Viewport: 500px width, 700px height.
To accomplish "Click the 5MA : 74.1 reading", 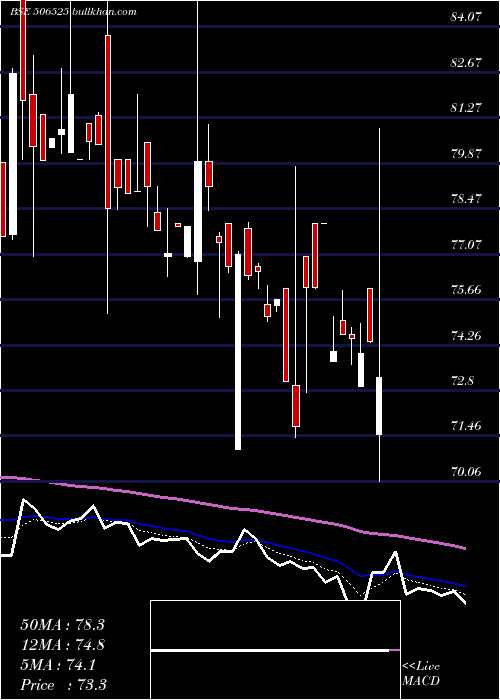I will coord(58,665).
